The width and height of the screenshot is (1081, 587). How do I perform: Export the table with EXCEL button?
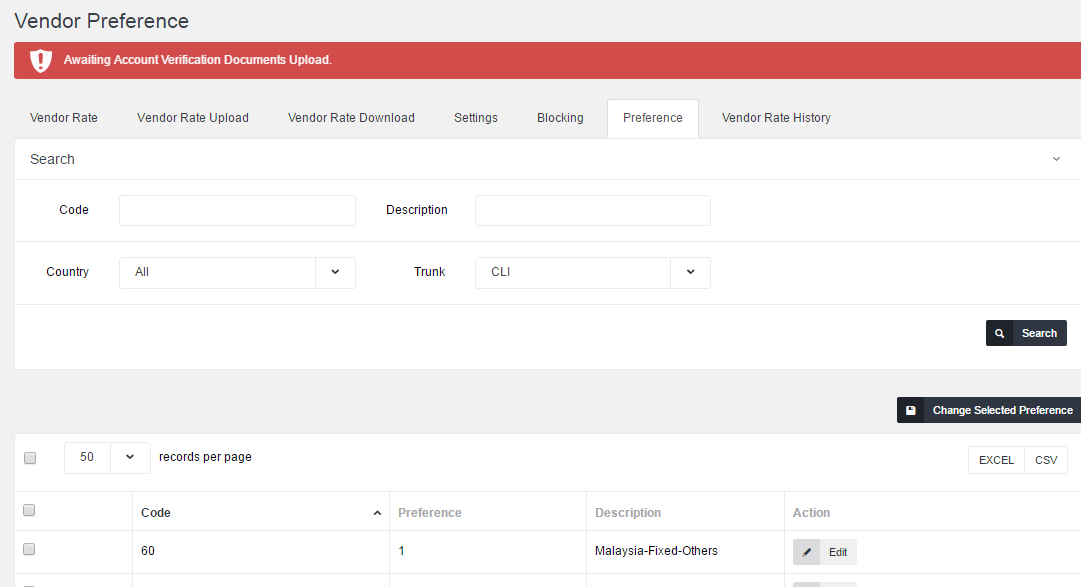click(995, 460)
